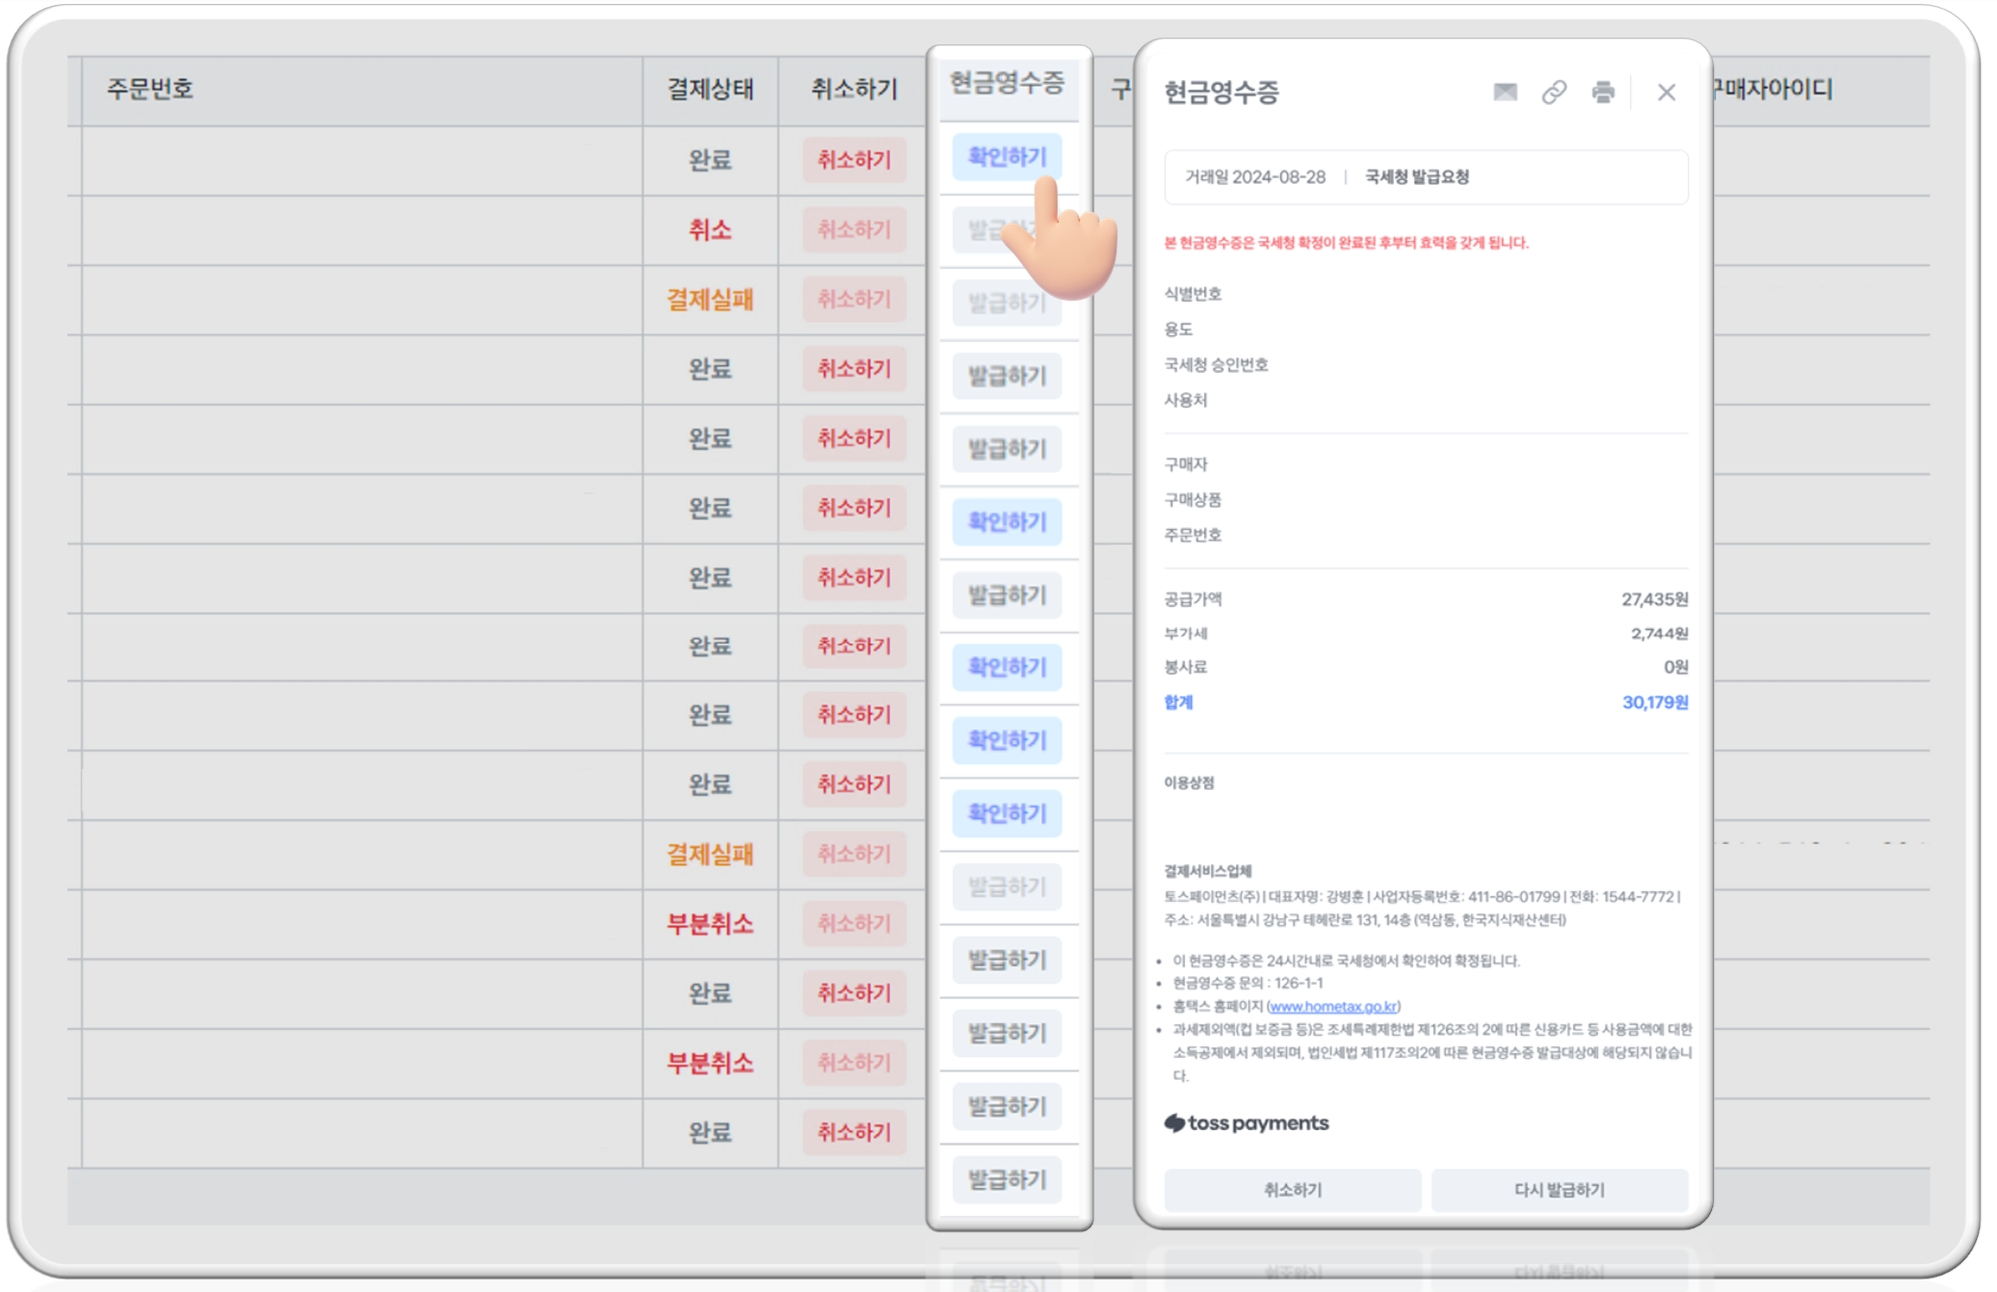Click the red 취소 status cell

coord(710,230)
